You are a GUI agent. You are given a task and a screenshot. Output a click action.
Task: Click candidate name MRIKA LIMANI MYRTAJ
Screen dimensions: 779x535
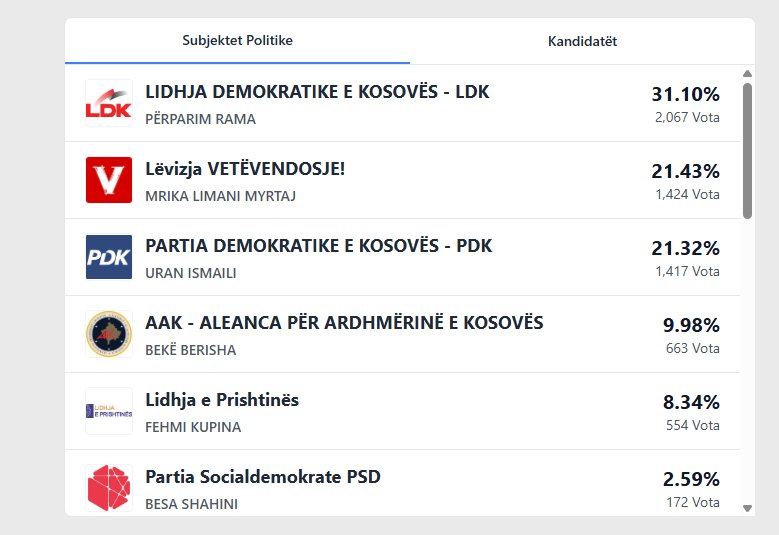pyautogui.click(x=220, y=196)
